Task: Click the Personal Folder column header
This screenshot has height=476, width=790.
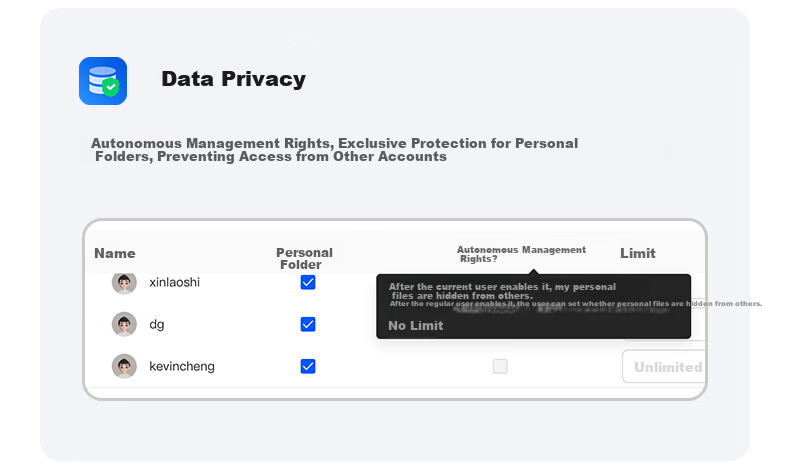Action: (x=304, y=258)
